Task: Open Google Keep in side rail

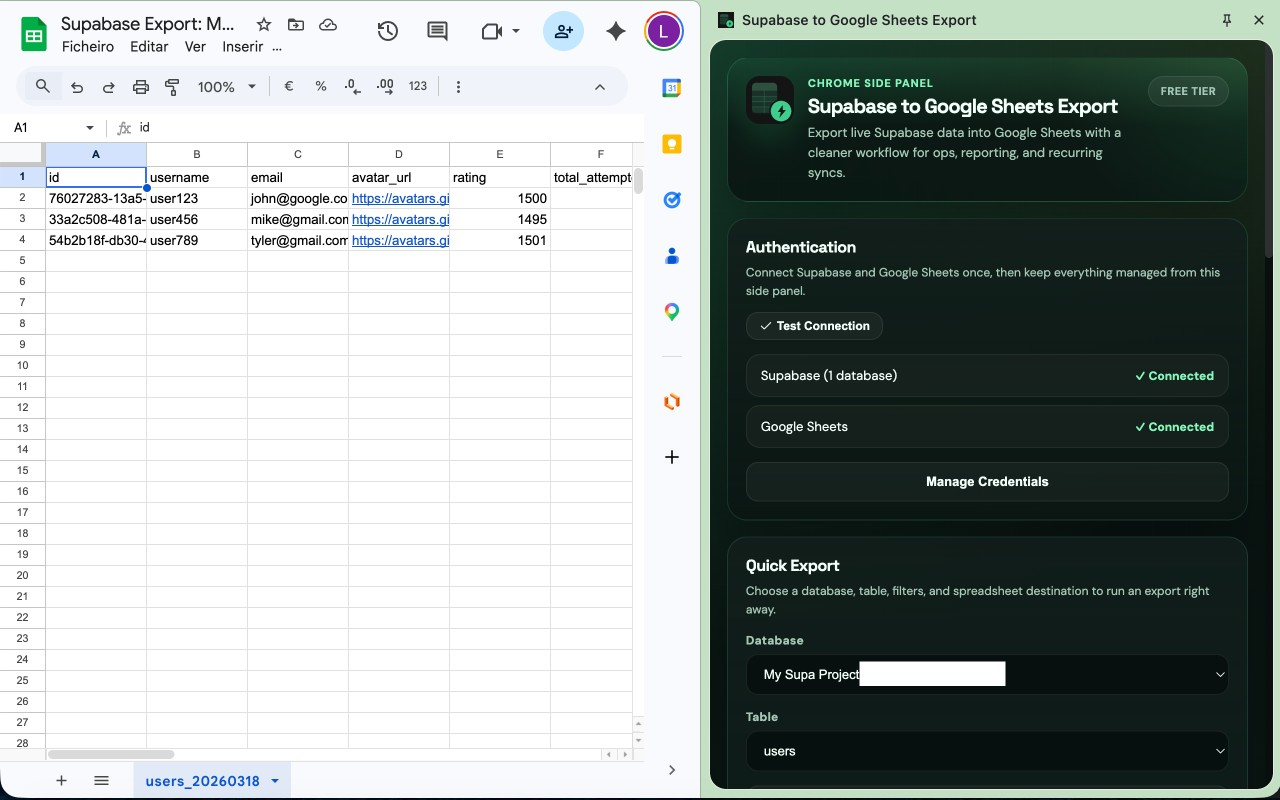Action: coord(672,144)
